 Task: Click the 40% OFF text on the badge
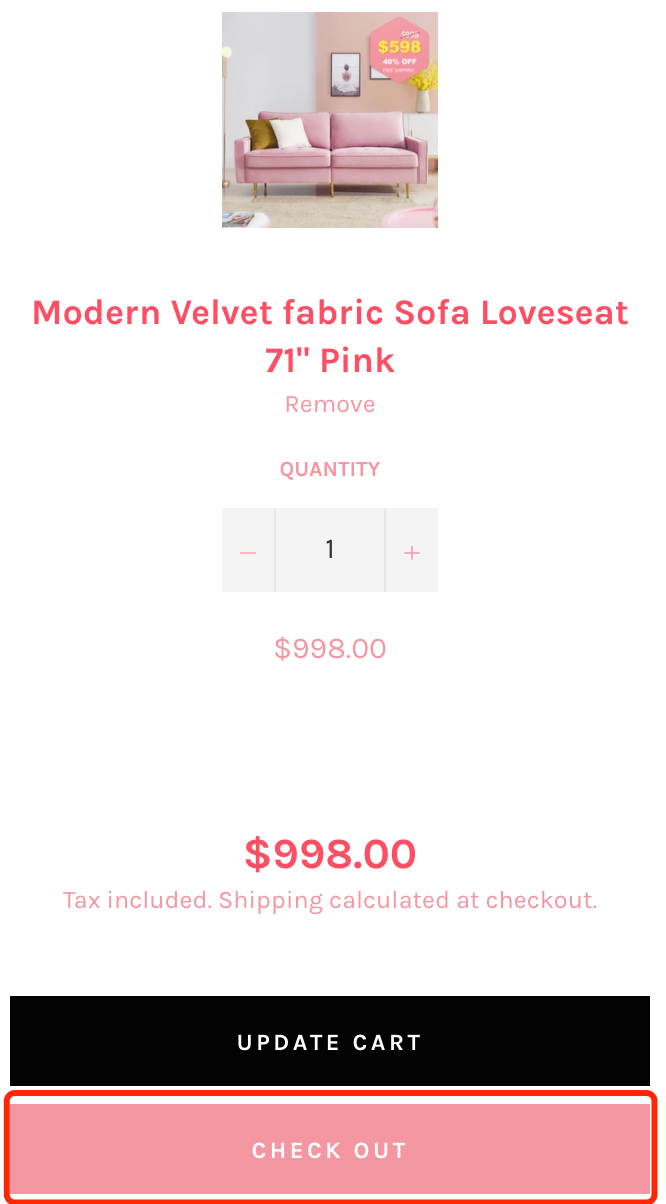tap(399, 61)
